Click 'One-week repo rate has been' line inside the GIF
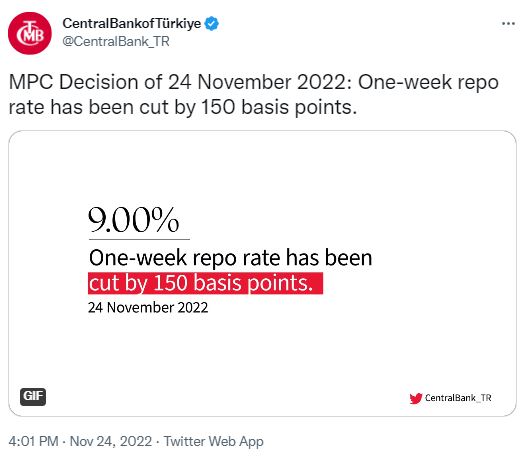Viewport: 529px width, 461px height. pyautogui.click(x=230, y=257)
